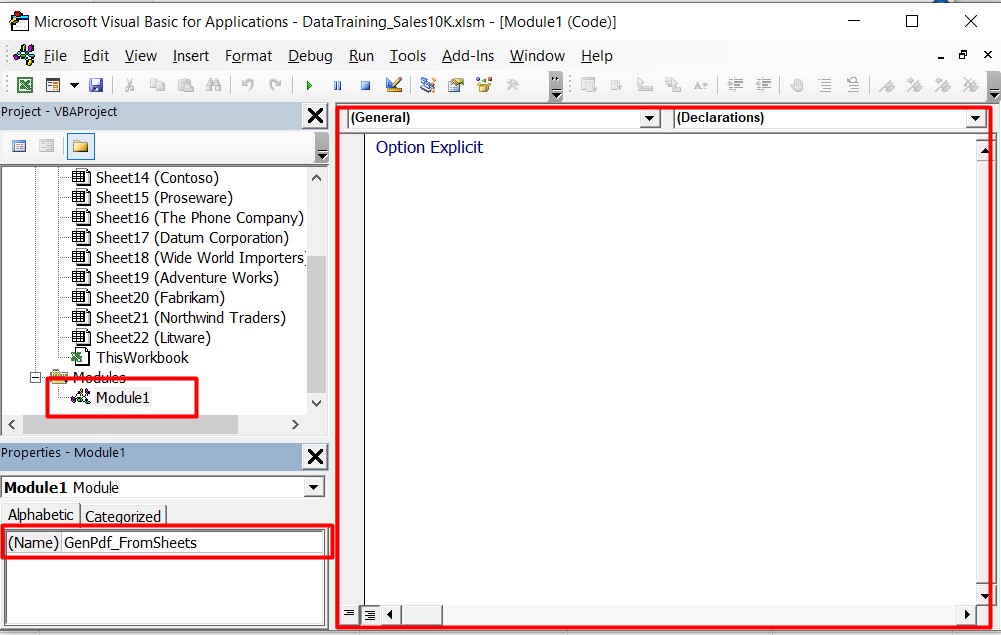Toggle Folders view in Project pane
The height and width of the screenshot is (635, 1001).
pos(80,146)
